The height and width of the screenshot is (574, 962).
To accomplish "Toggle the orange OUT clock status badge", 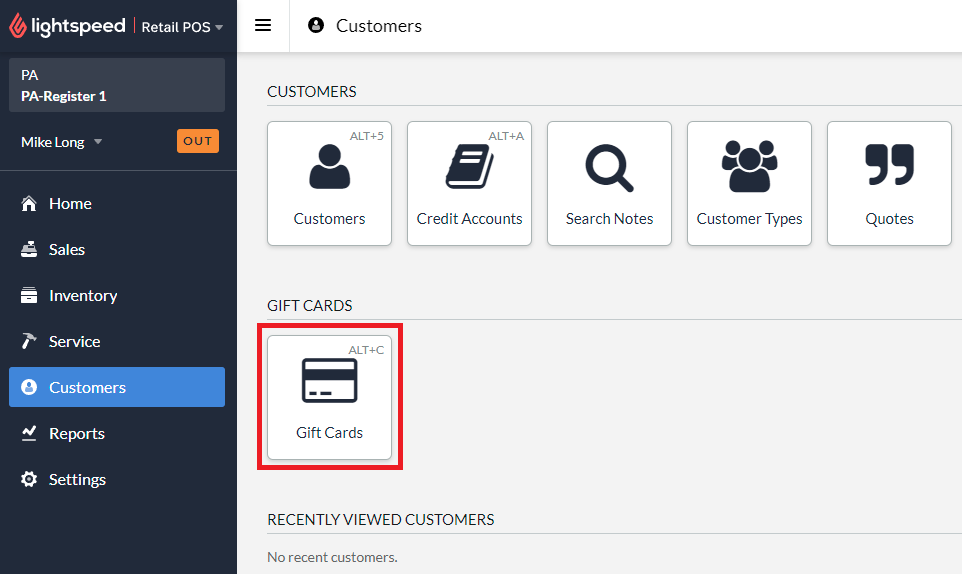I will point(197,141).
